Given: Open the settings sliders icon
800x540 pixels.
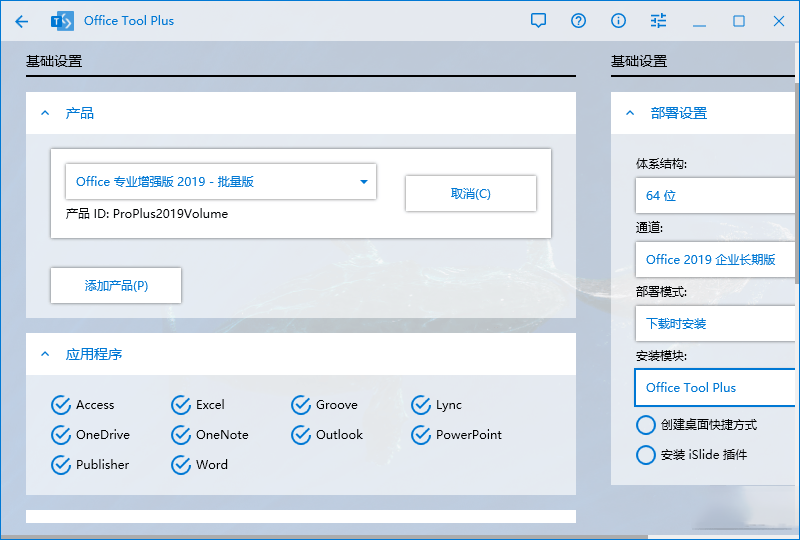Looking at the screenshot, I should 658,21.
